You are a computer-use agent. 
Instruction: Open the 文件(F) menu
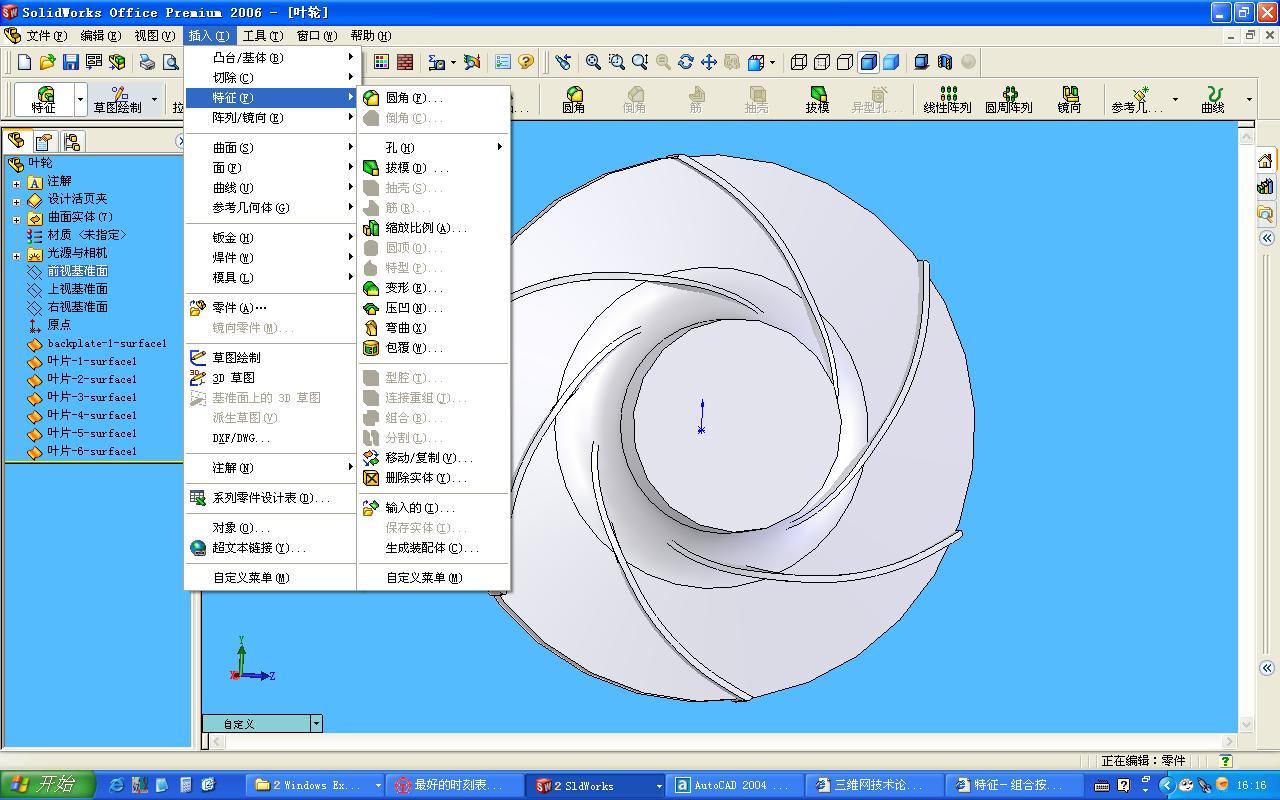47,36
